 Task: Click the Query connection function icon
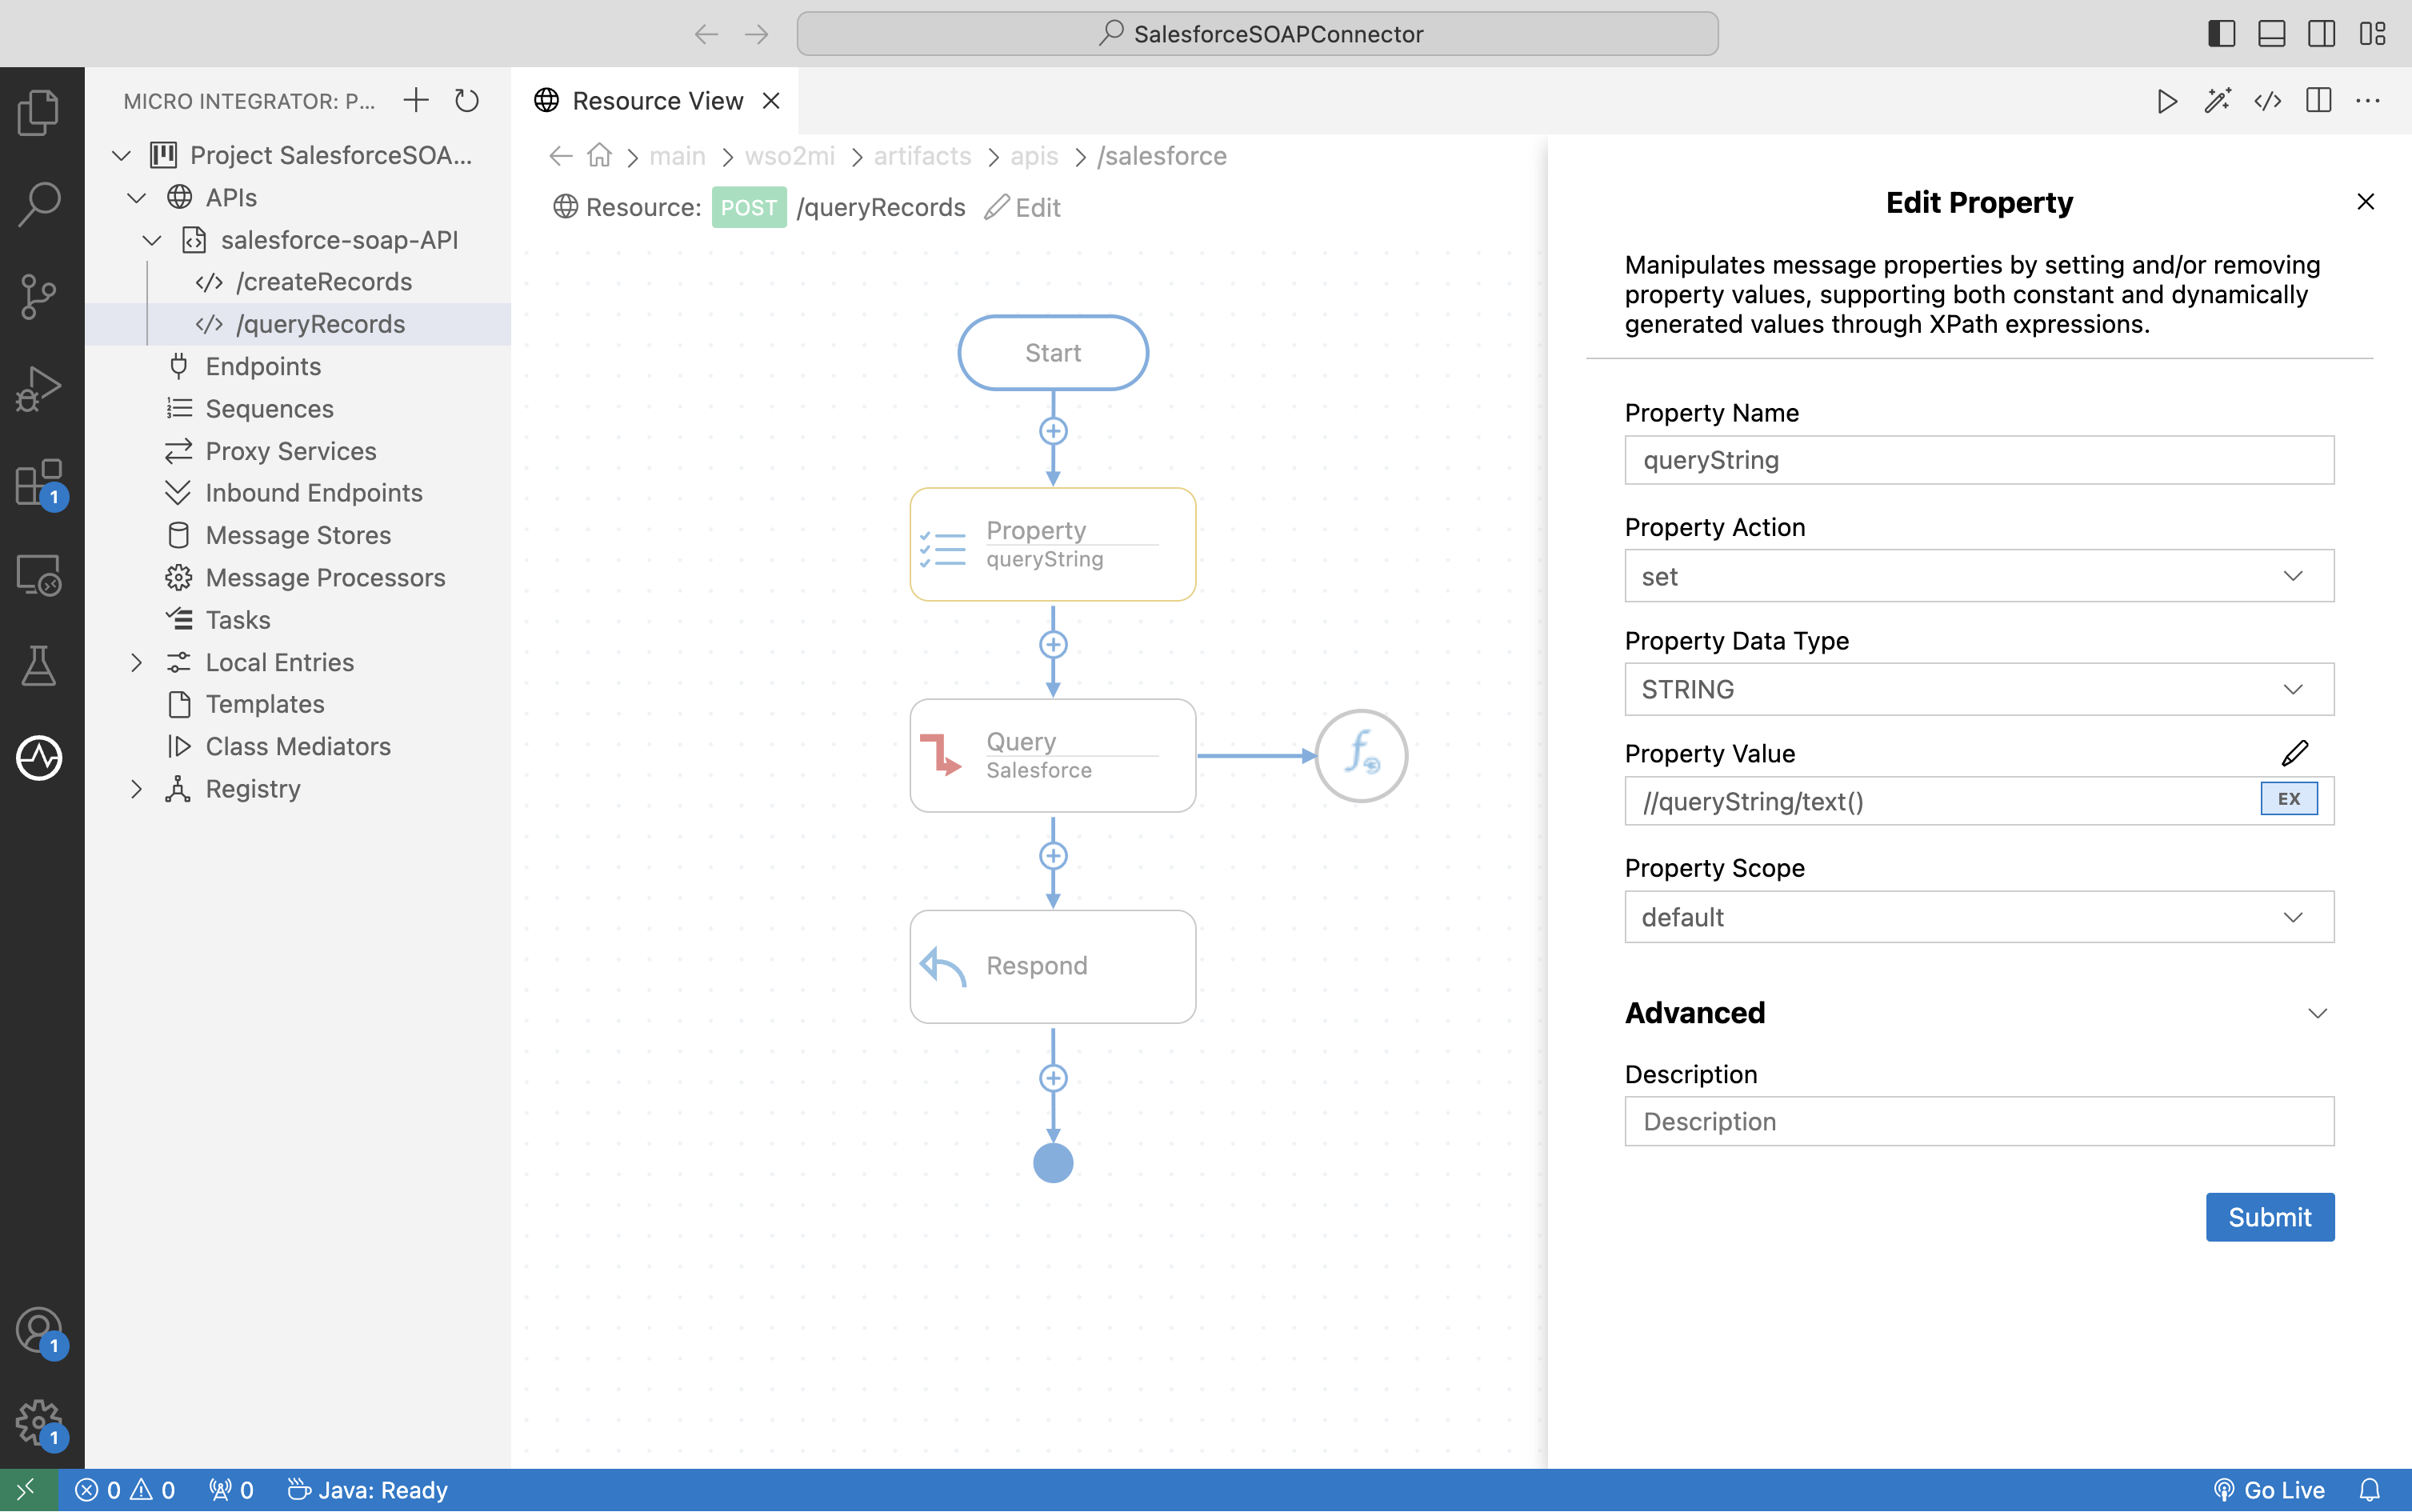coord(1361,756)
